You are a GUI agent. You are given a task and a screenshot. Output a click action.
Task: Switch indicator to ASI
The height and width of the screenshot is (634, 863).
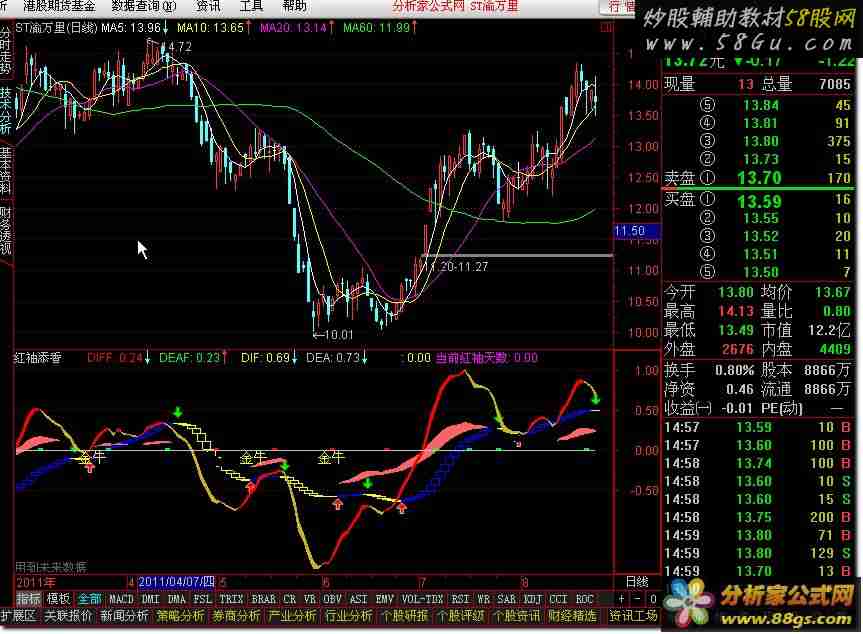pos(358,599)
